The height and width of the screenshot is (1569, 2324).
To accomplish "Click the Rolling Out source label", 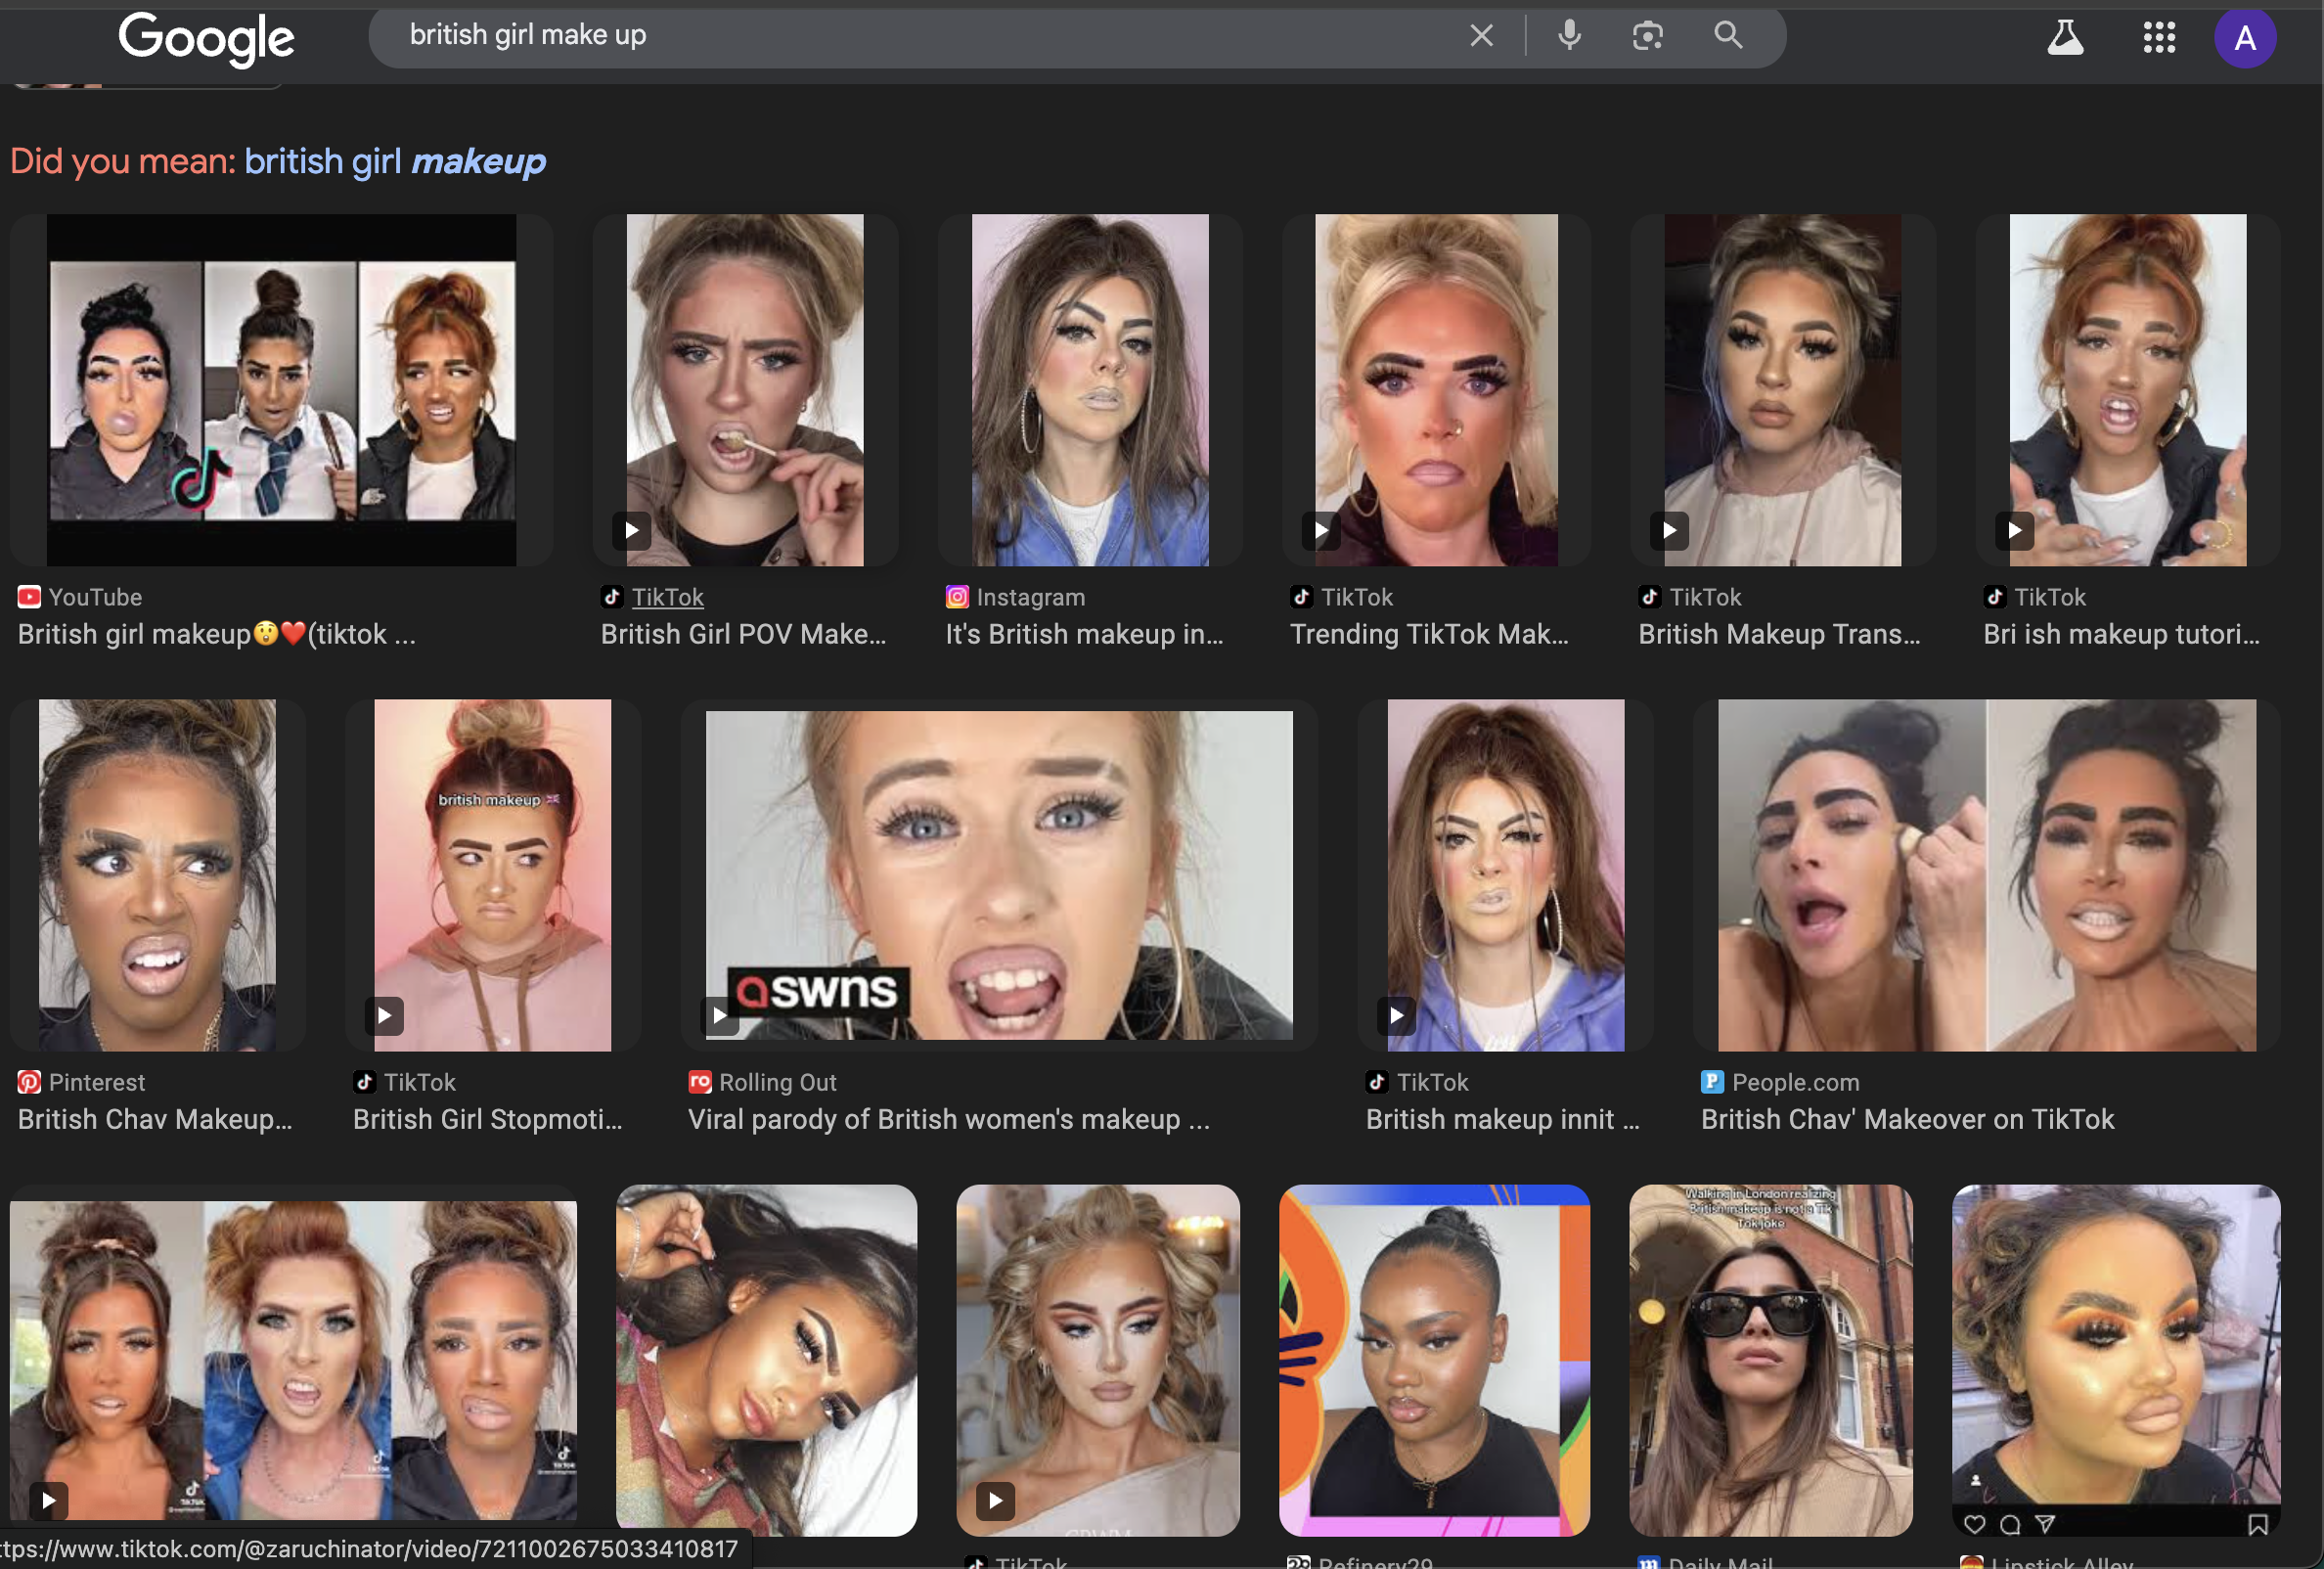I will tap(777, 1082).
